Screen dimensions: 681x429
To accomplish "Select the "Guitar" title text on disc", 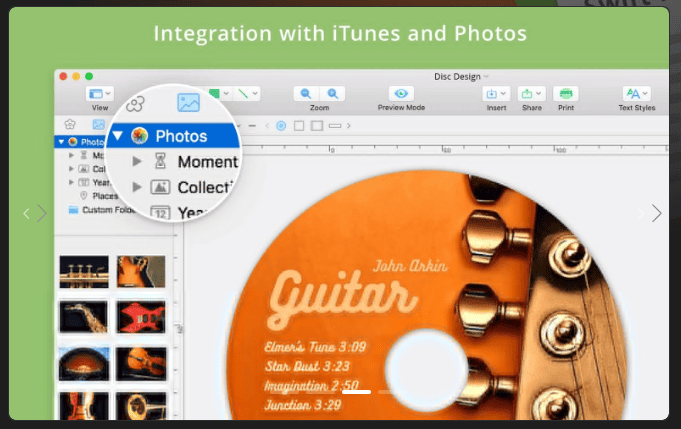I will pyautogui.click(x=343, y=299).
